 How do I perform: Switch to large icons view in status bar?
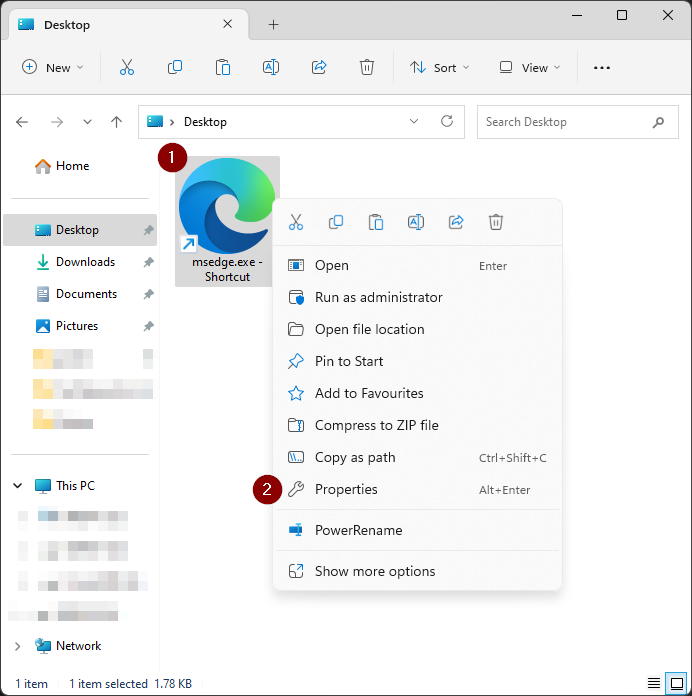point(676,683)
